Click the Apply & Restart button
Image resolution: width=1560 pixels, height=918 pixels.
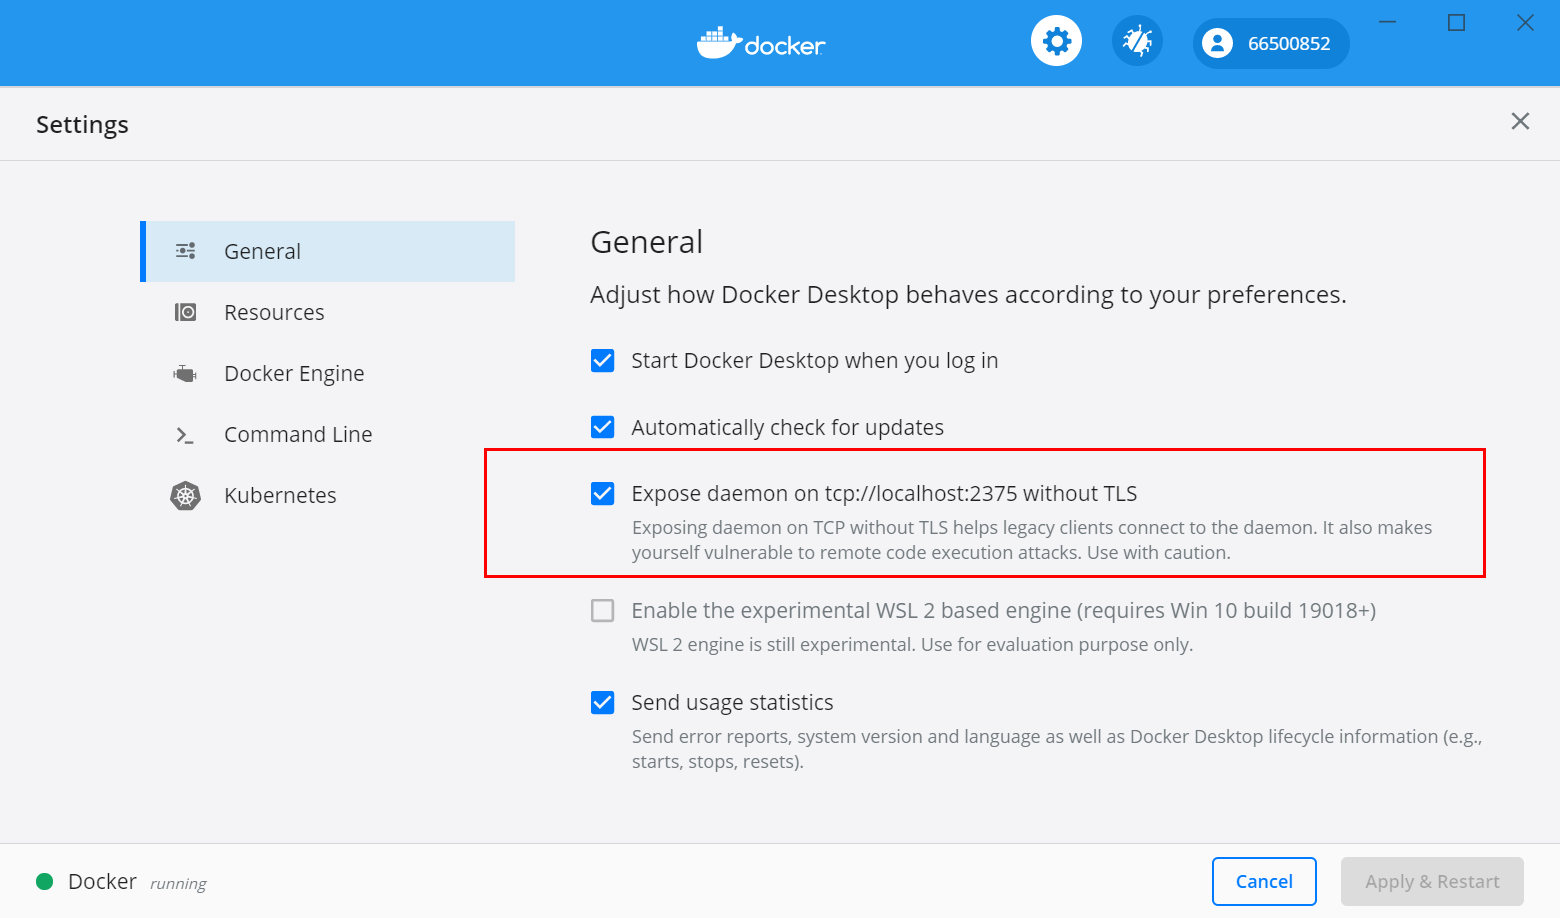[x=1432, y=881]
